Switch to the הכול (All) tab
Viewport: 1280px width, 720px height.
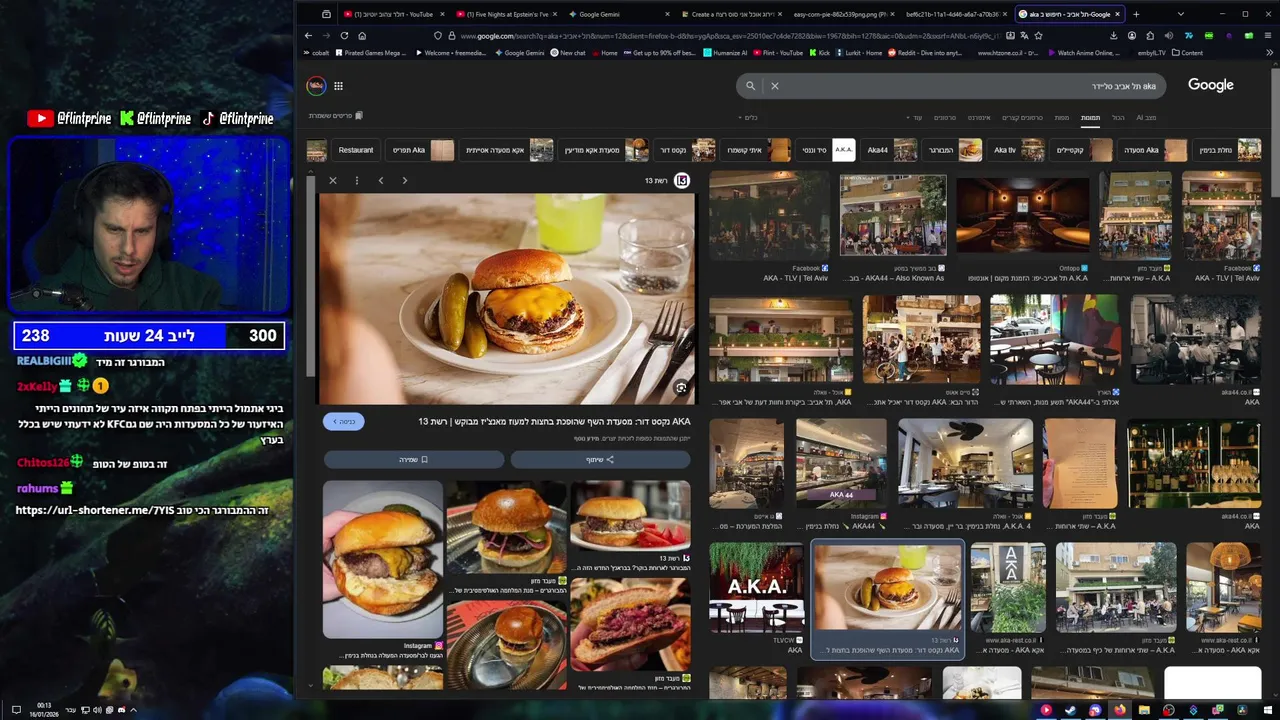[x=1118, y=118]
